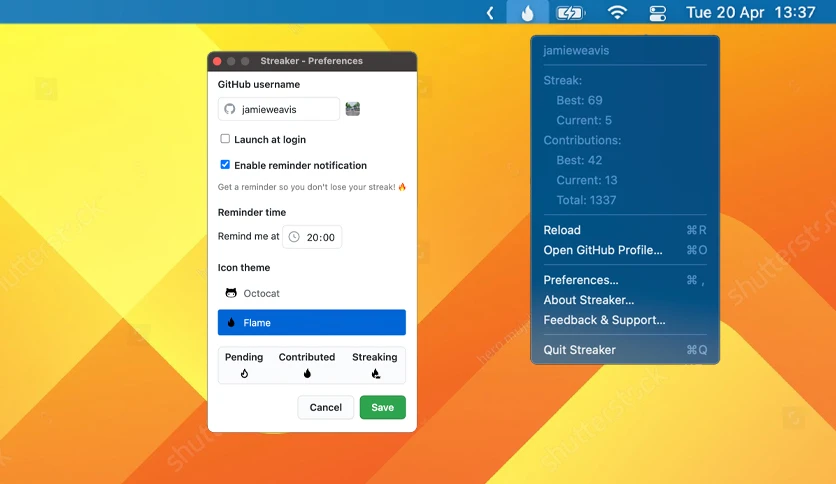The image size is (836, 484).
Task: Click the Octocat cat face icon
Action: coord(231,293)
